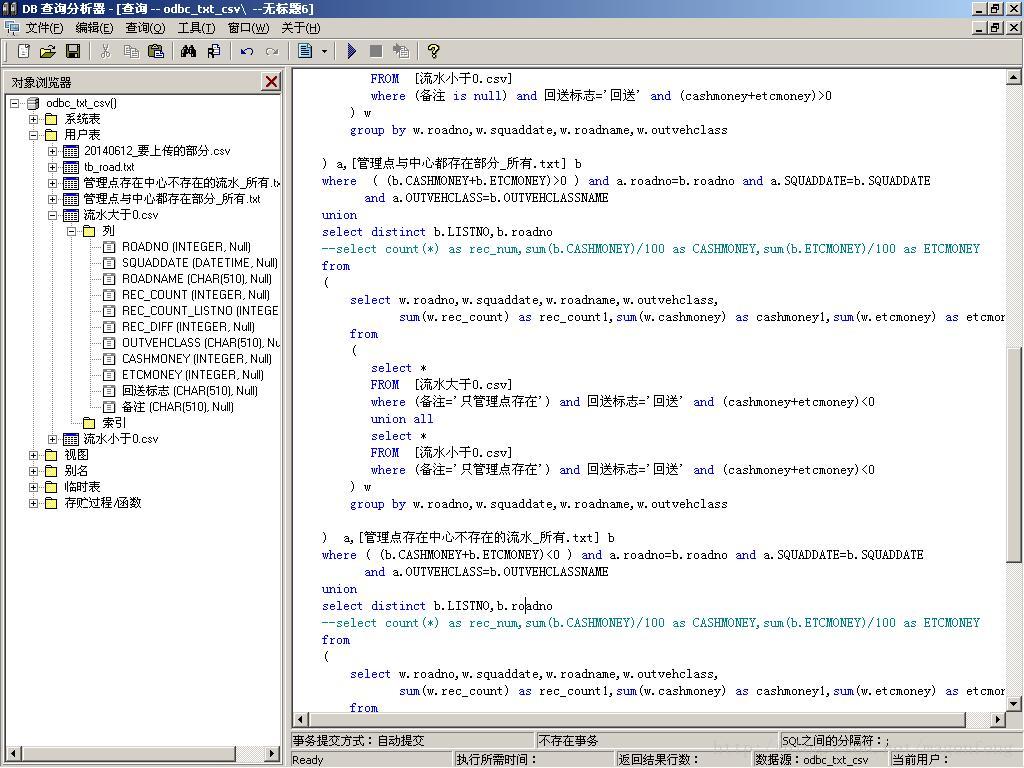Open the 编辑(E) menu
1024x768 pixels.
(x=94, y=28)
